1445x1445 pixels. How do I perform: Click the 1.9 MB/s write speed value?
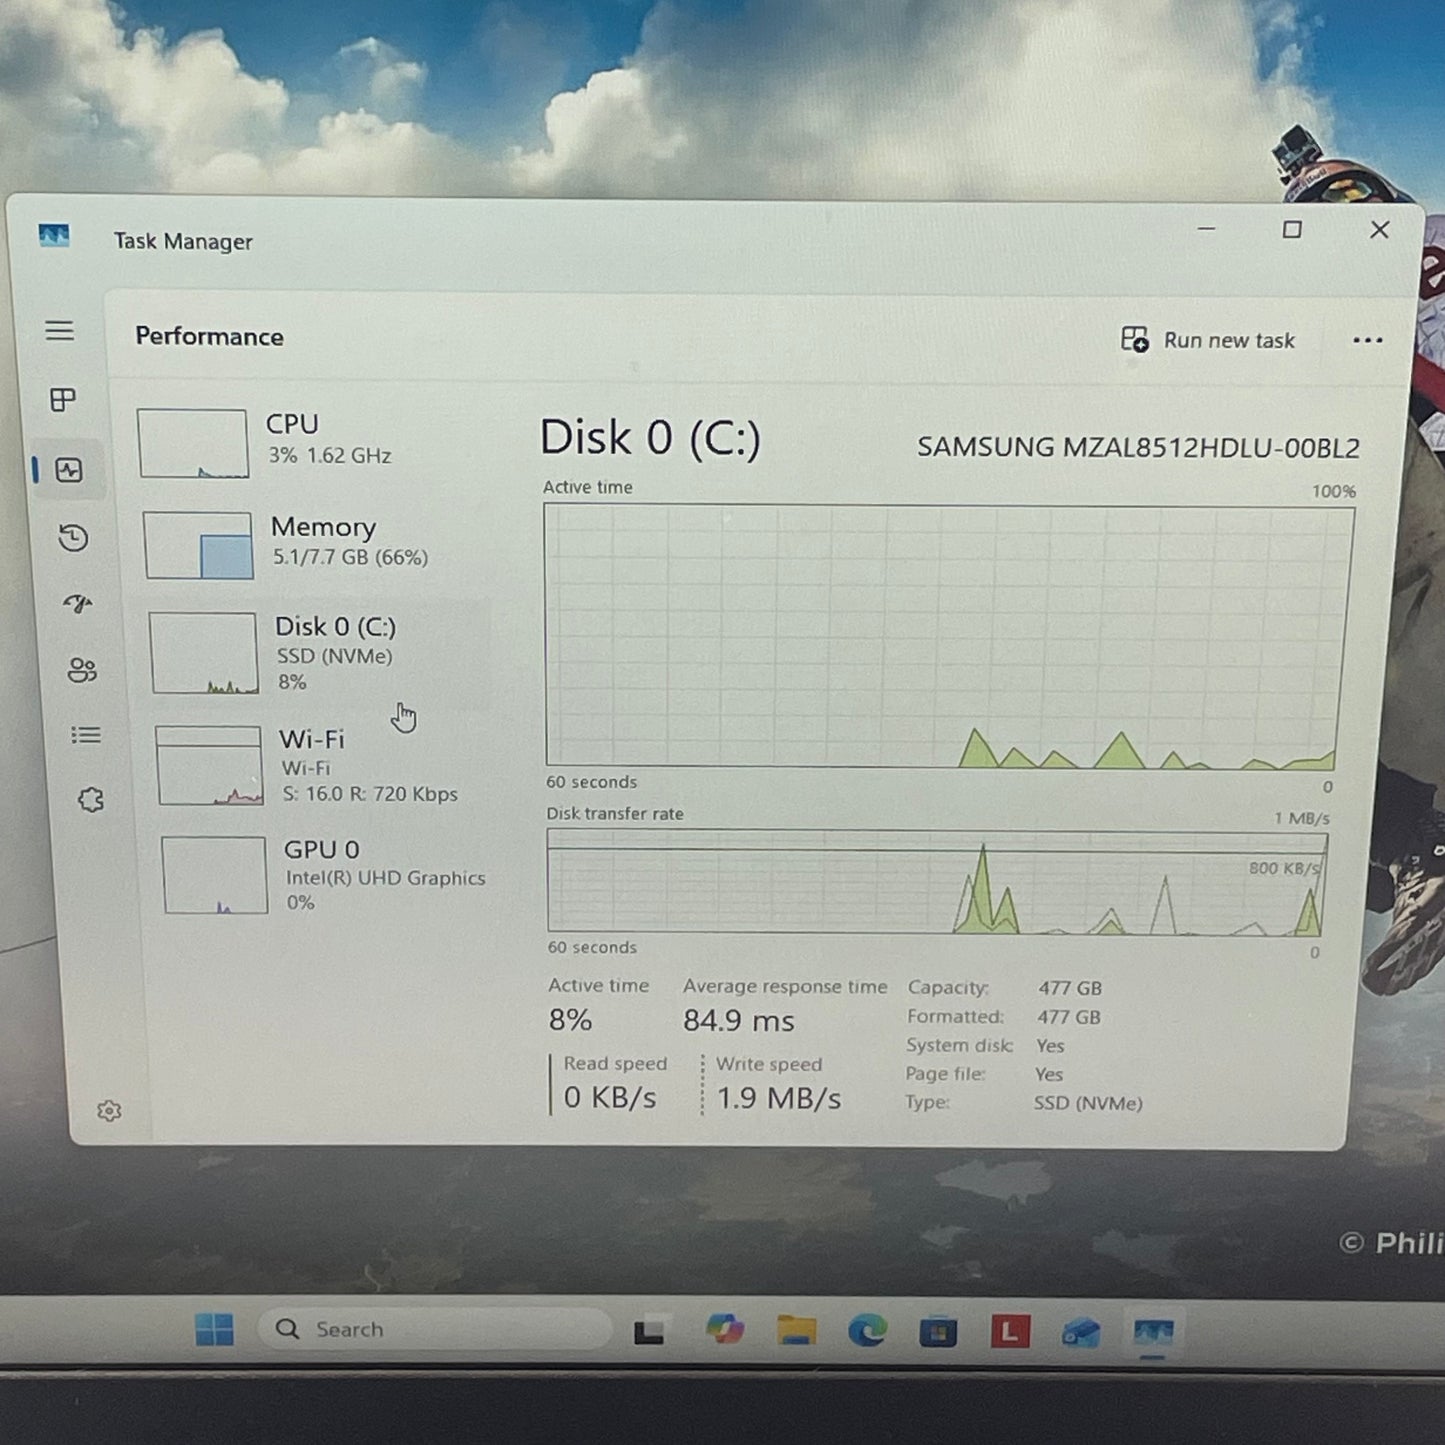779,1098
